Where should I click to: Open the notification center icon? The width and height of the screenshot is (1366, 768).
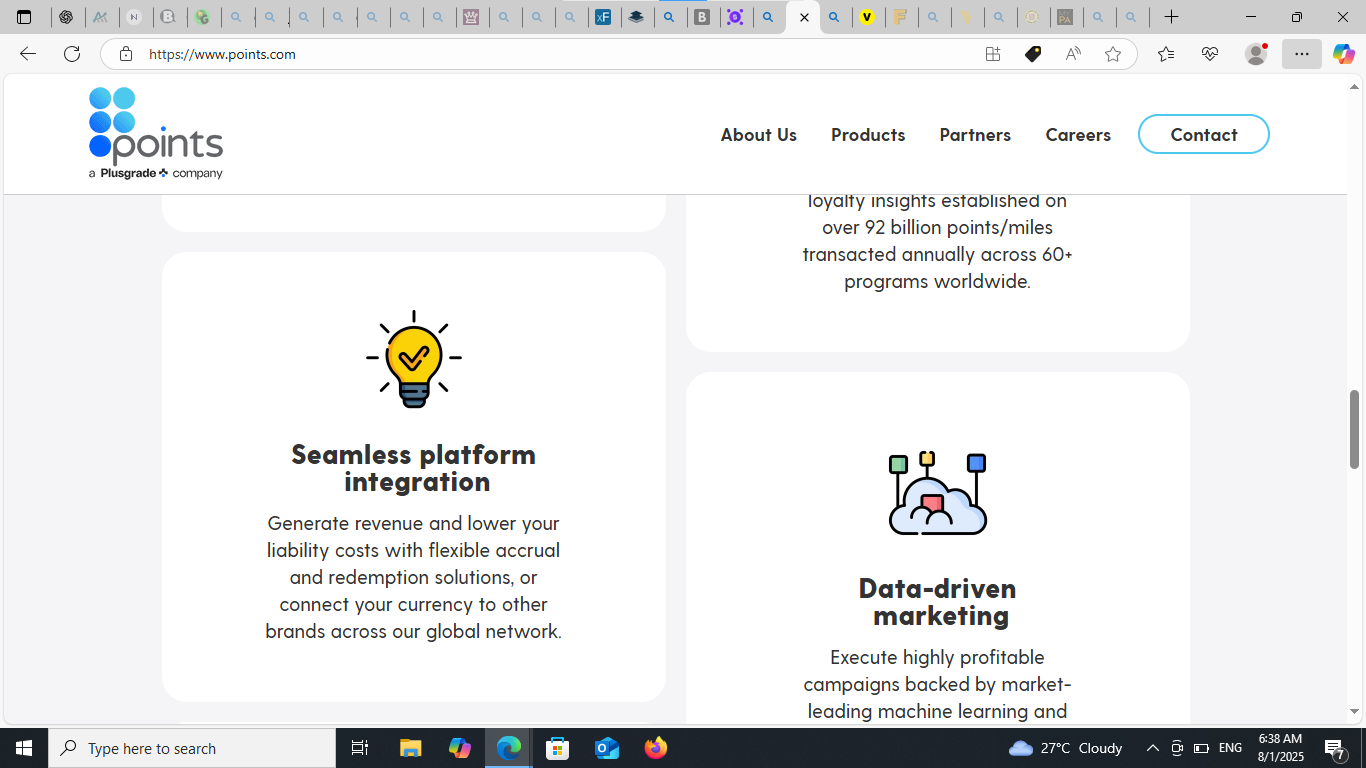point(1335,748)
